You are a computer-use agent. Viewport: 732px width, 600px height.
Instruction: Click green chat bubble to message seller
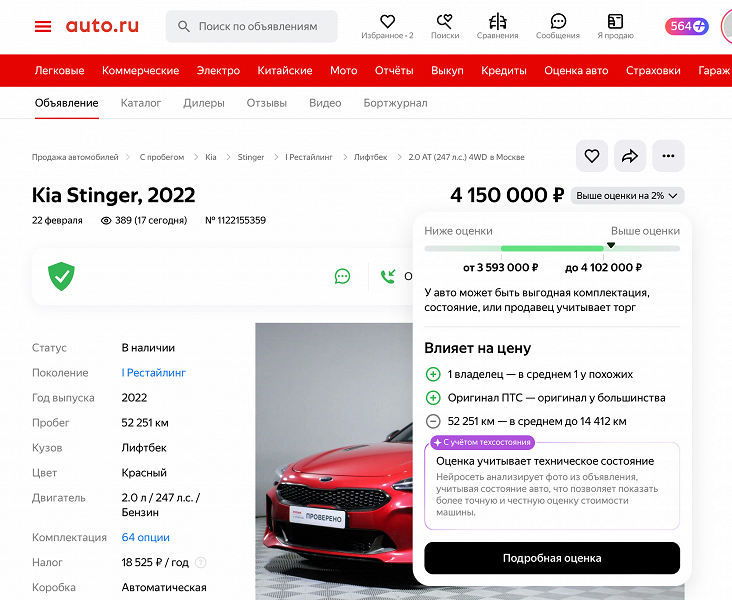(x=342, y=276)
